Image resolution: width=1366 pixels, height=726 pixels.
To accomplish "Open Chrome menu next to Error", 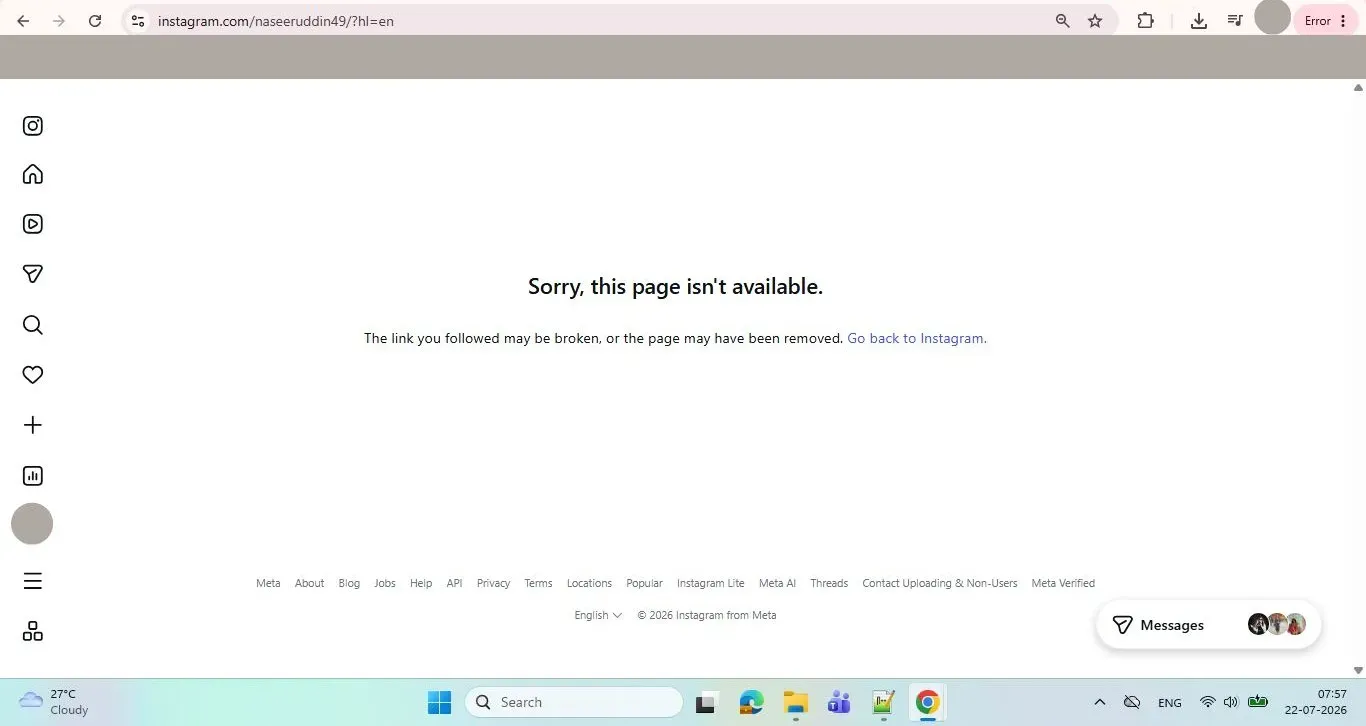I will click(1343, 21).
